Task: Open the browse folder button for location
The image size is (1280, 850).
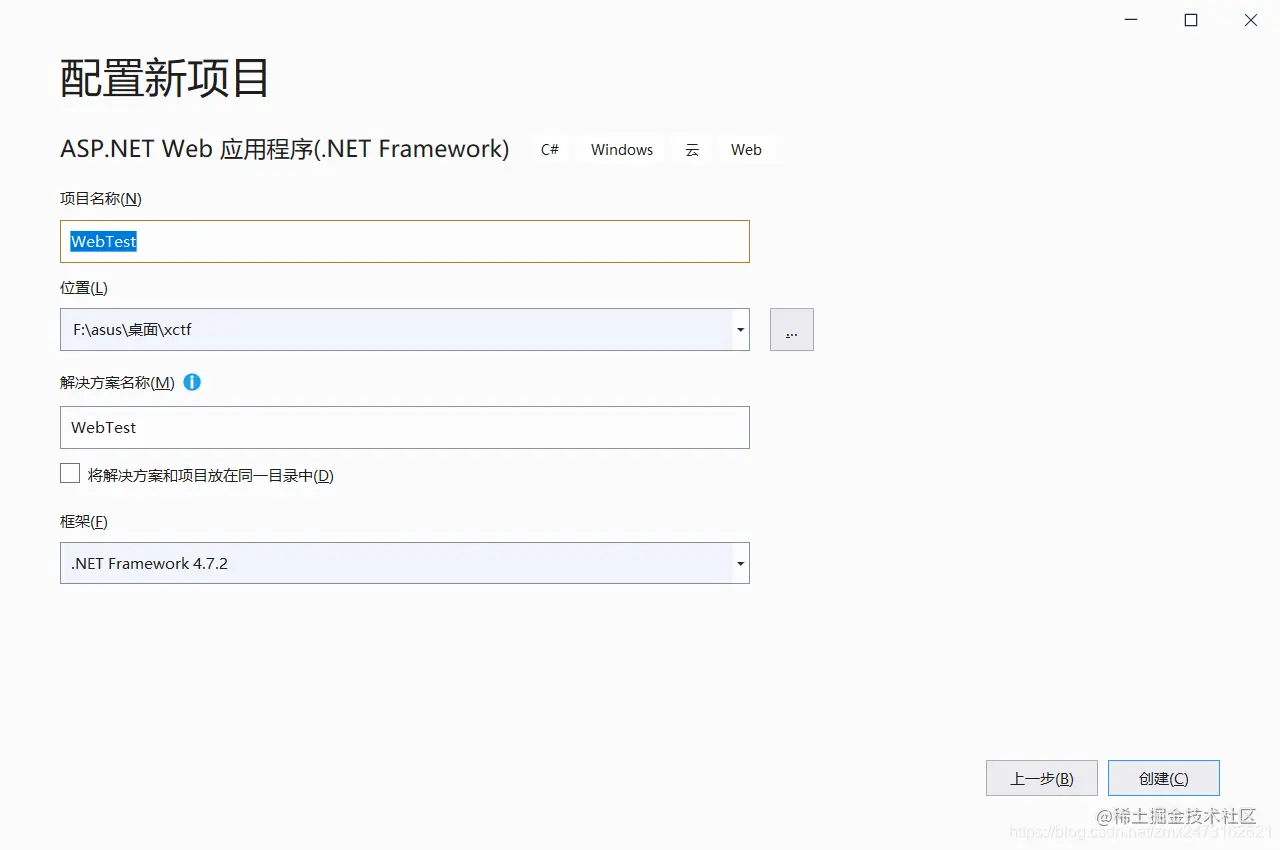Action: pos(791,329)
